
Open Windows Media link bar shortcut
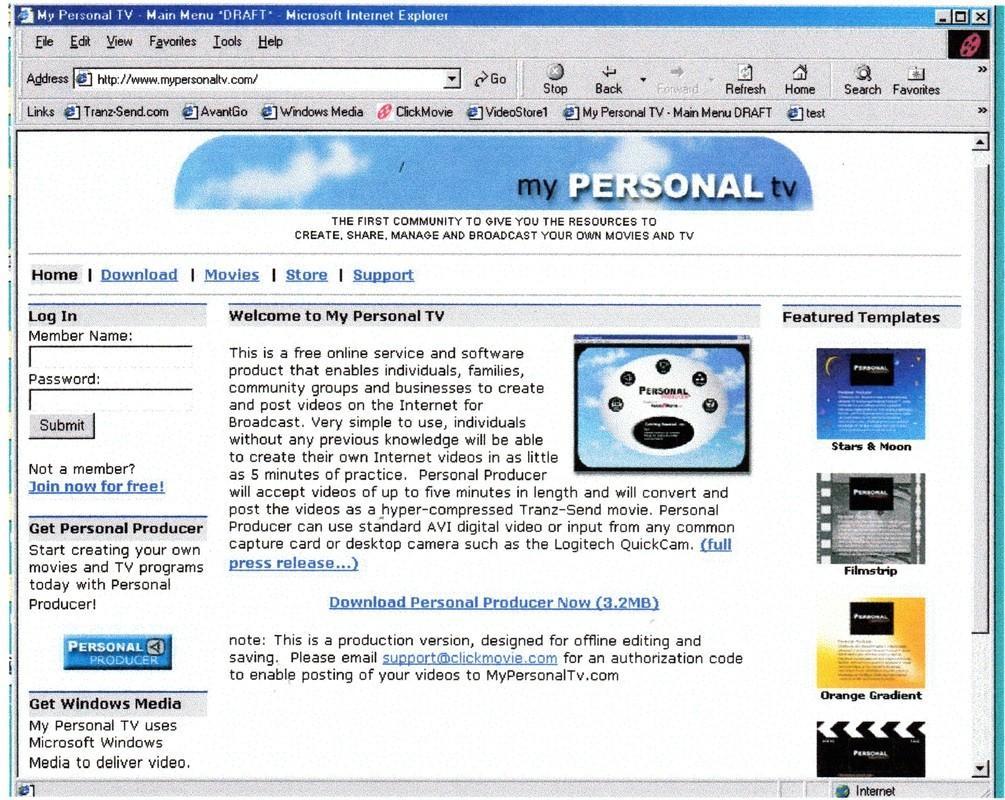(x=313, y=112)
